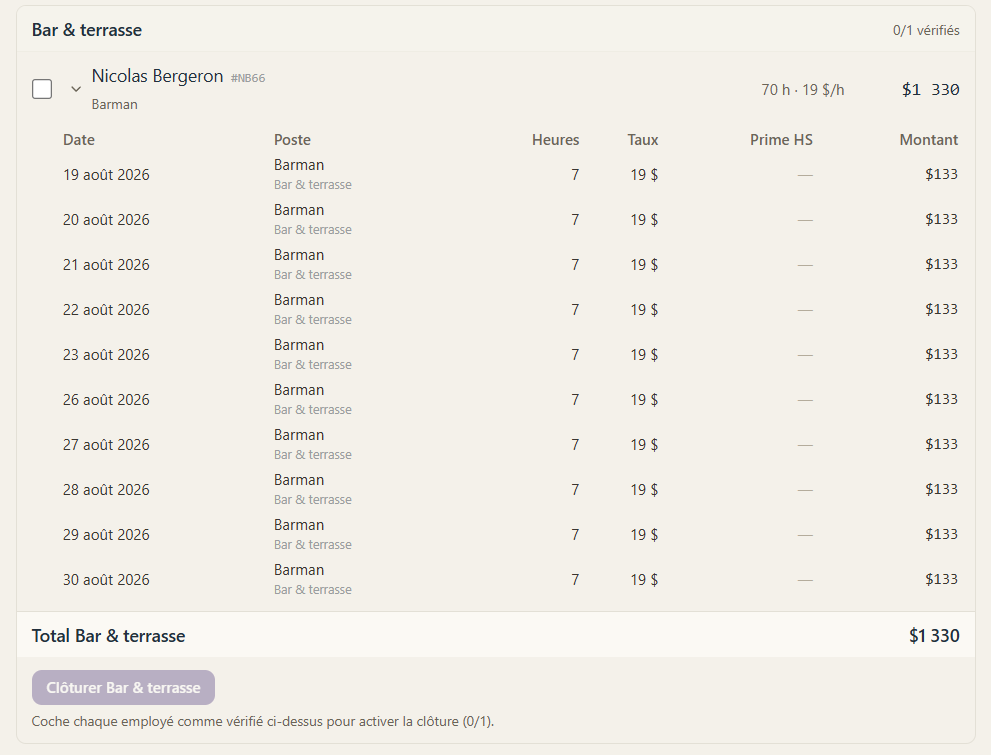This screenshot has width=991, height=755.
Task: Click the Montant column header
Action: tap(928, 140)
